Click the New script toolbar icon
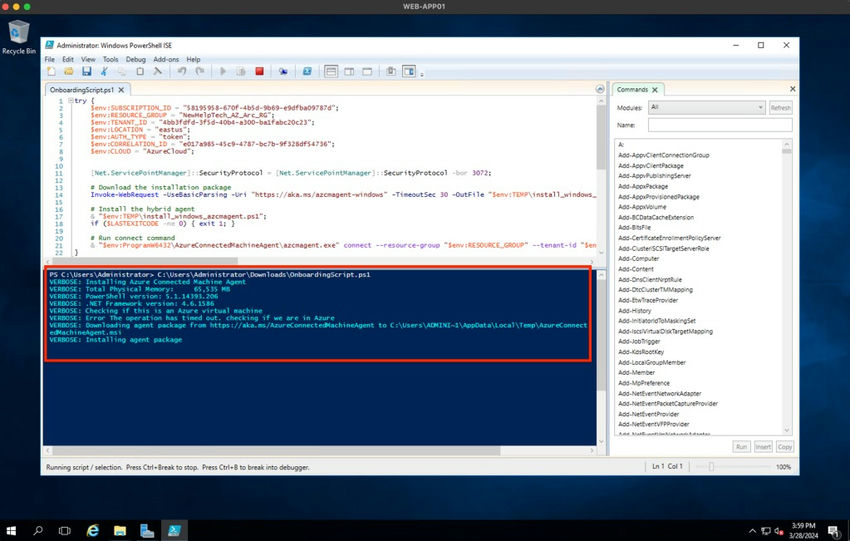Screen dimensions: 850x541 pos(51,71)
